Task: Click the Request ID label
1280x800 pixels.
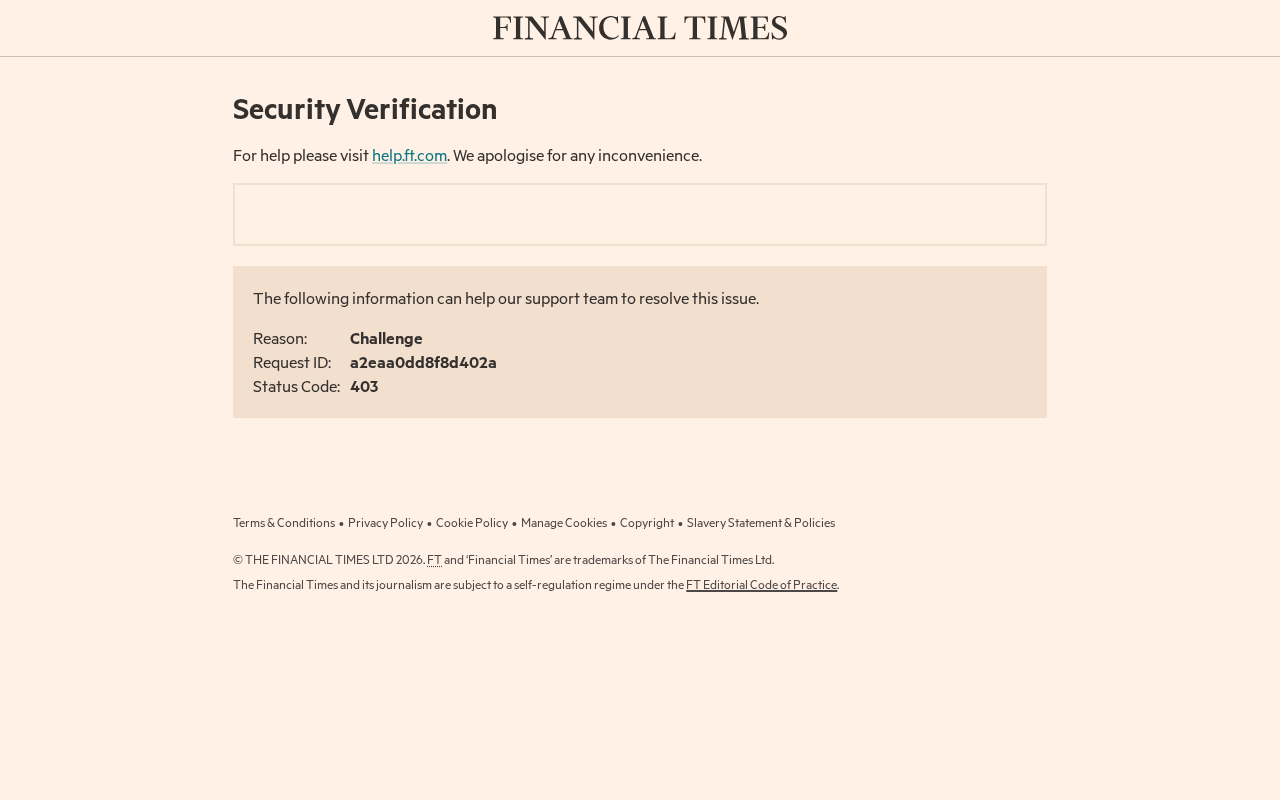Action: click(292, 363)
